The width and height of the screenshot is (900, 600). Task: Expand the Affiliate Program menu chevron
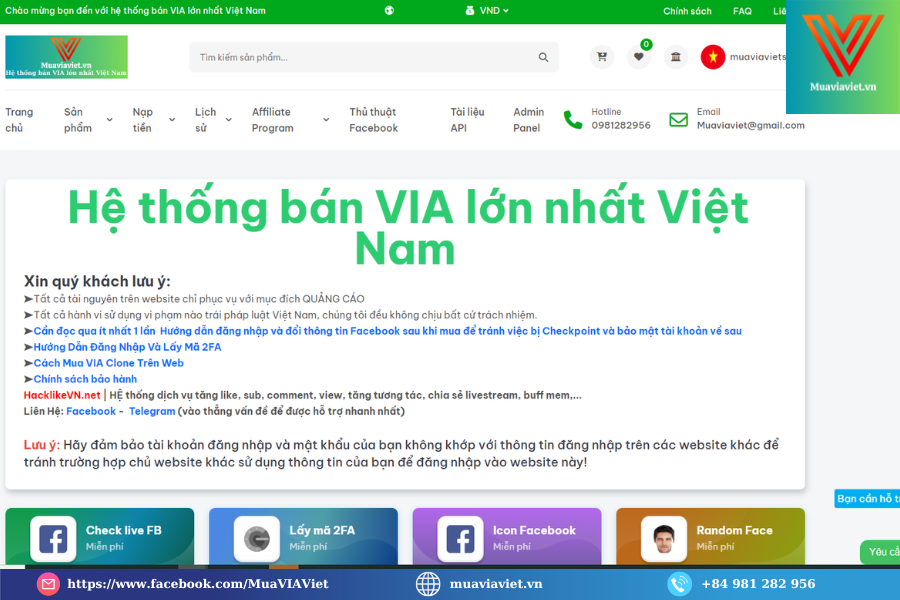[x=326, y=119]
